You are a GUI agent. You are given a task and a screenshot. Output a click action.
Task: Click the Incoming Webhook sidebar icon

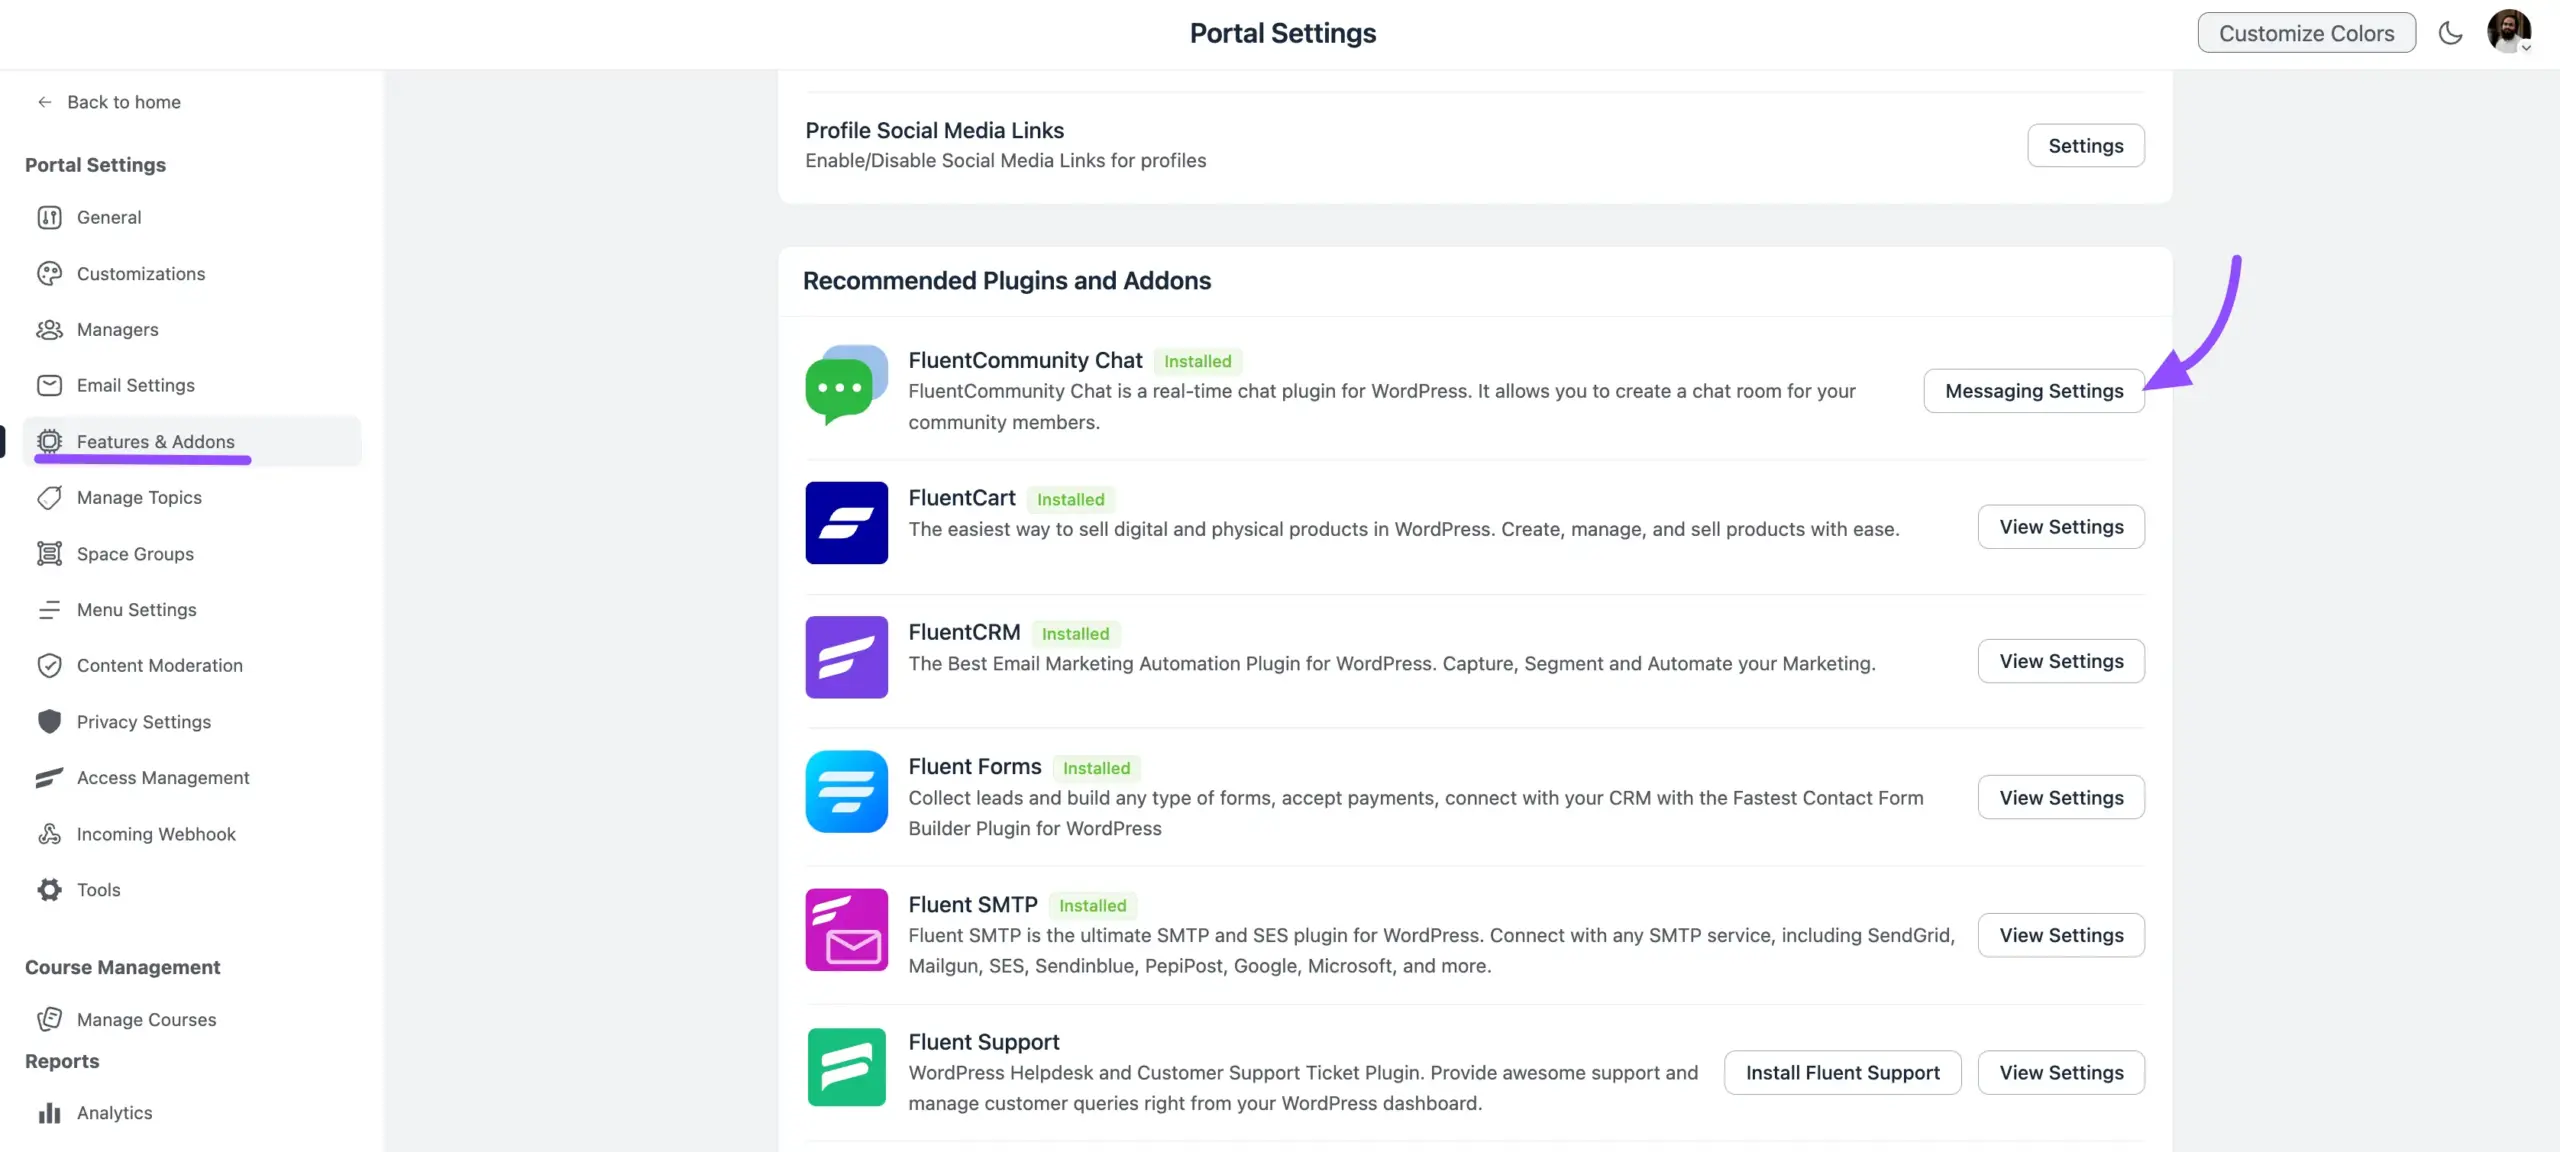pyautogui.click(x=49, y=834)
